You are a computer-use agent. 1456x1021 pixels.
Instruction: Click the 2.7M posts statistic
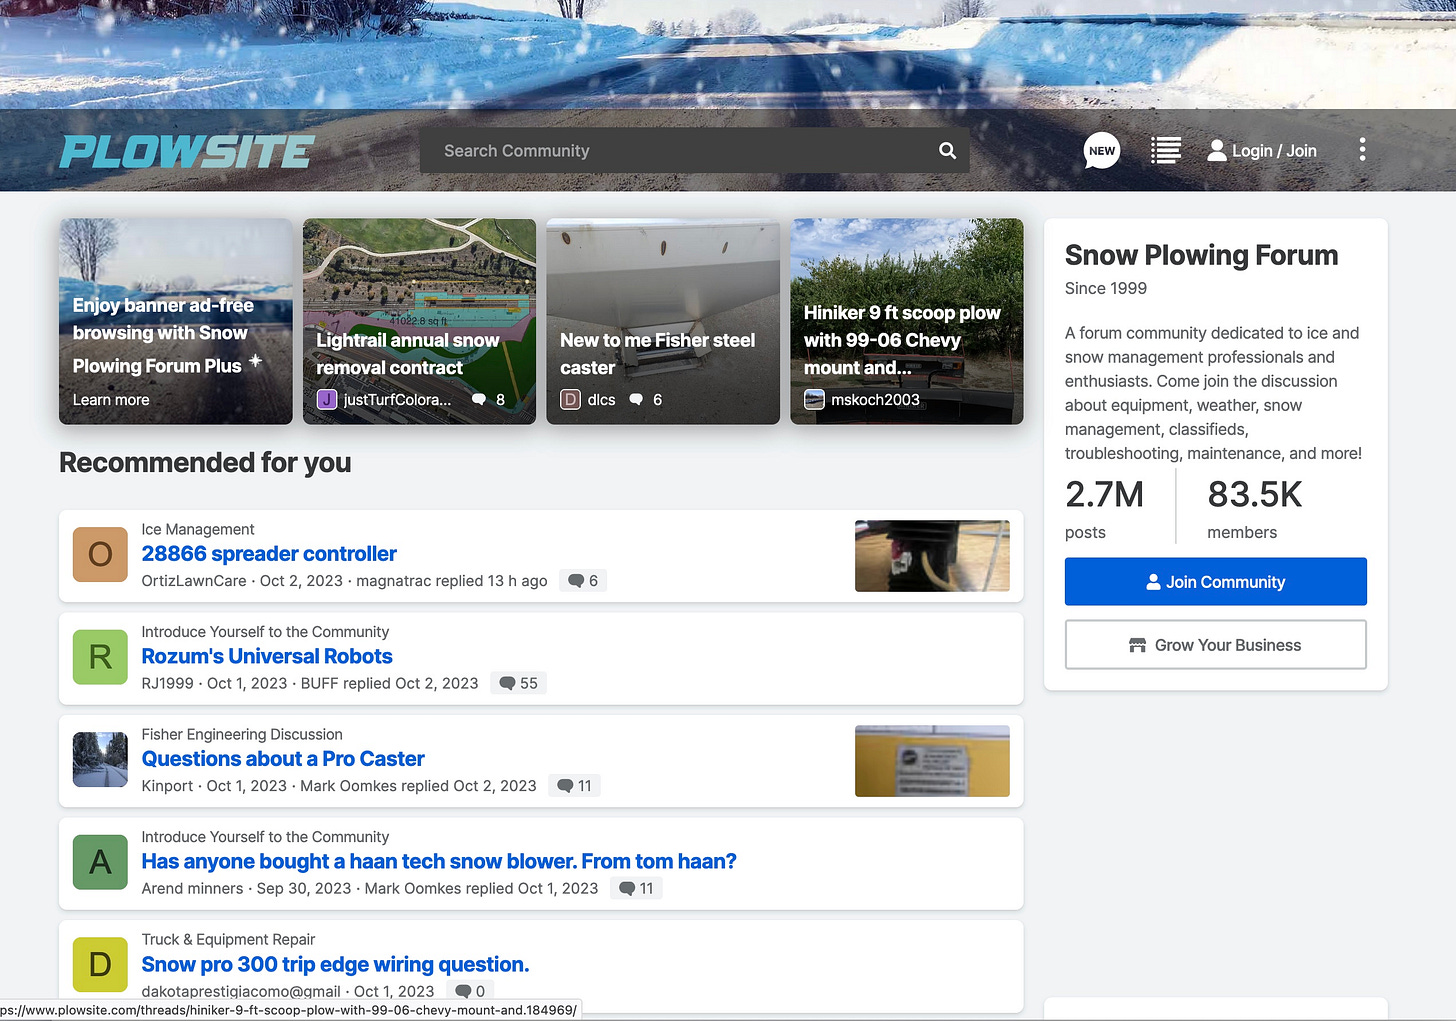(1104, 508)
